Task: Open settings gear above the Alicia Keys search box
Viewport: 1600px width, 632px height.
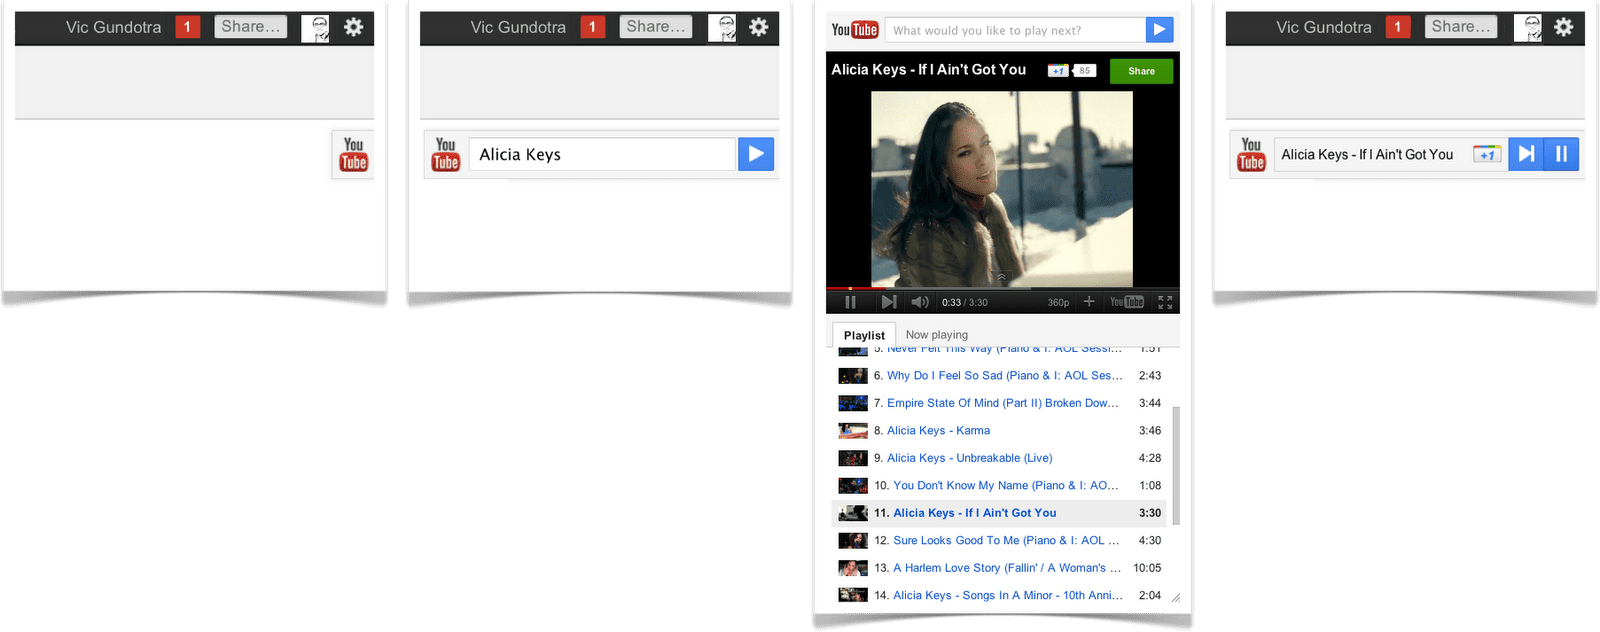Action: (x=759, y=27)
